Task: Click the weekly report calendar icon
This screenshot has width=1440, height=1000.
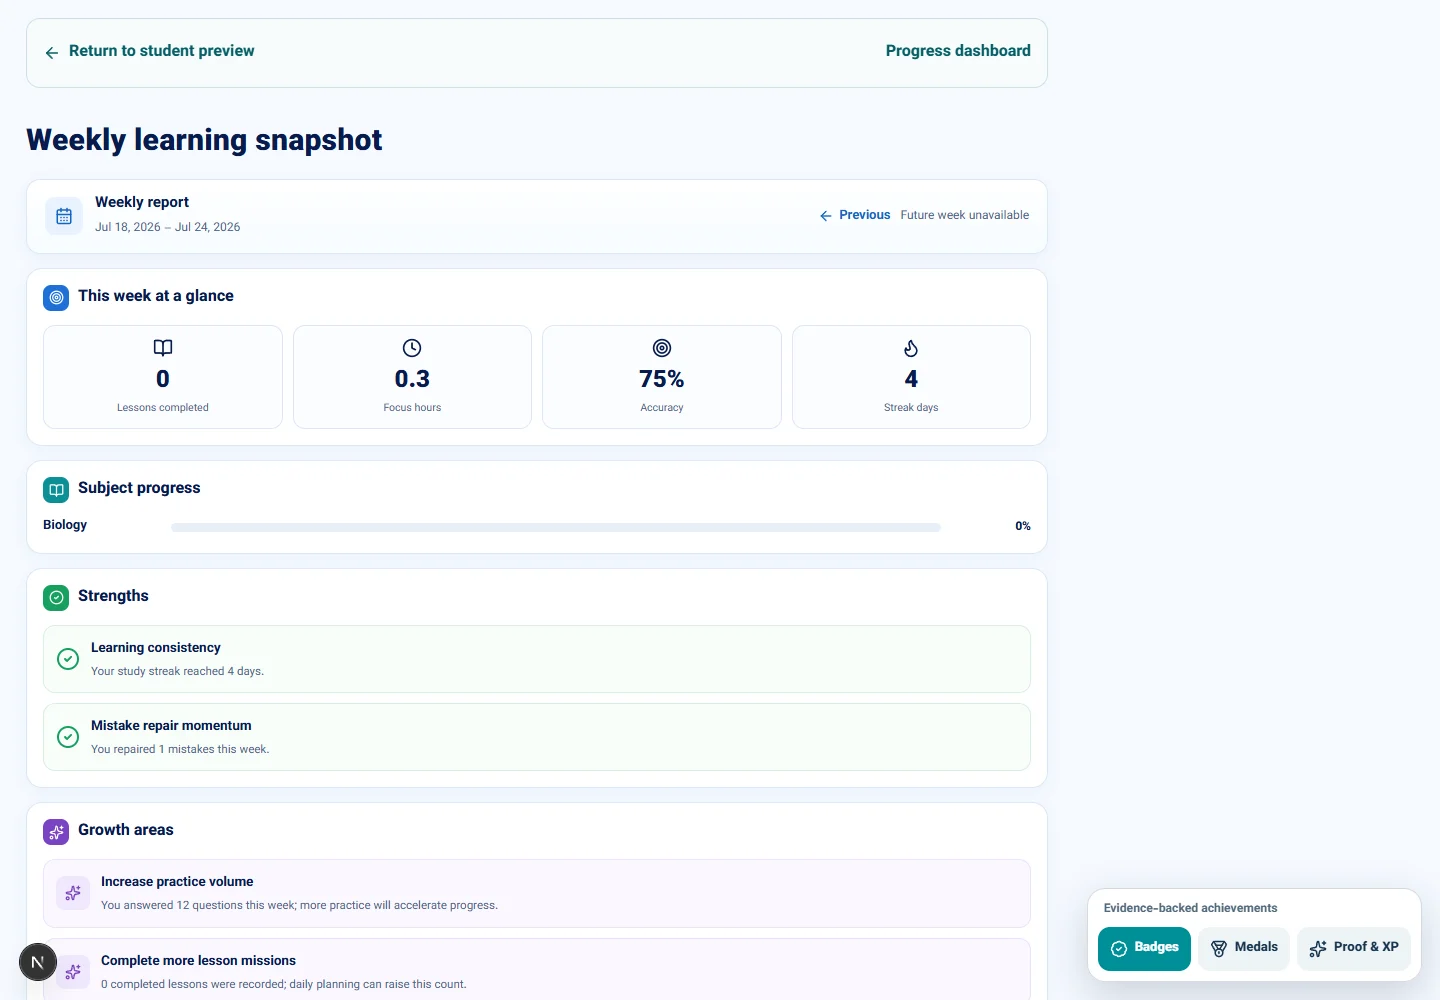Action: point(64,216)
